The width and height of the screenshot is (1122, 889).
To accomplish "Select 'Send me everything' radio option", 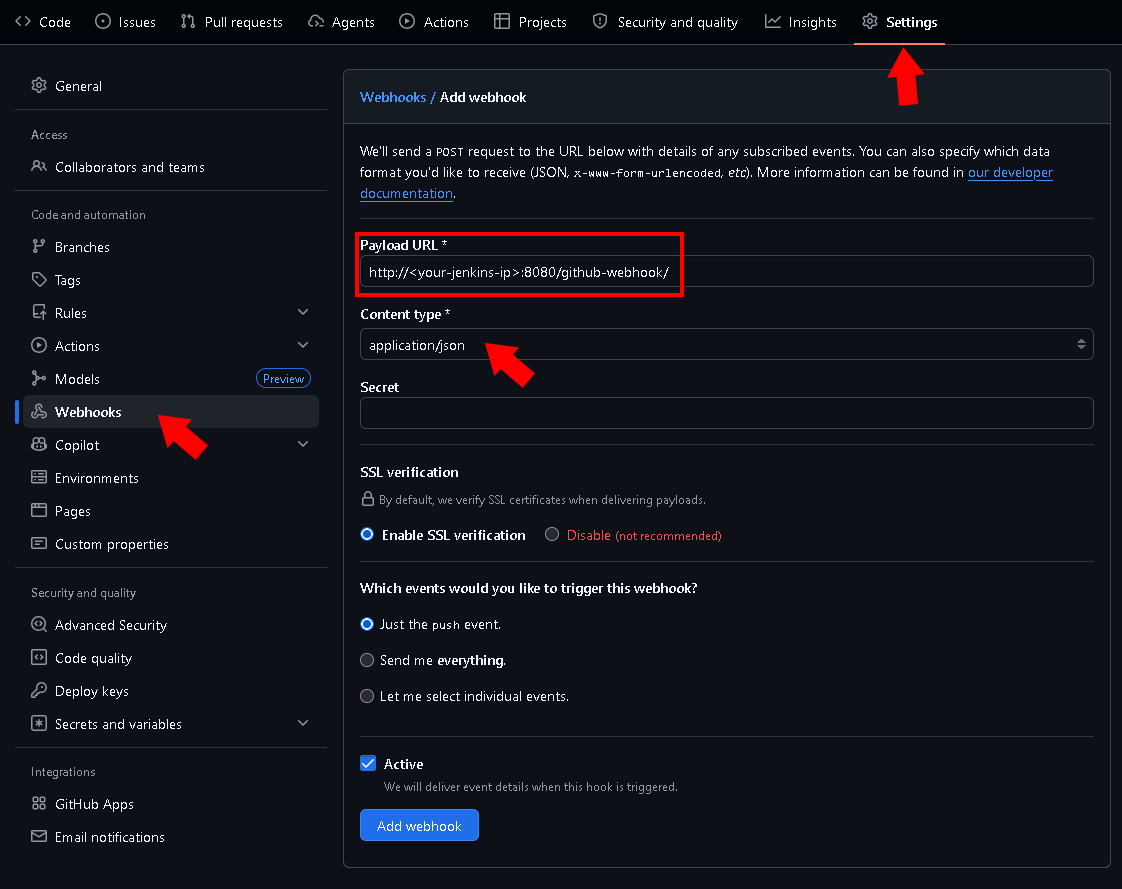I will (367, 660).
